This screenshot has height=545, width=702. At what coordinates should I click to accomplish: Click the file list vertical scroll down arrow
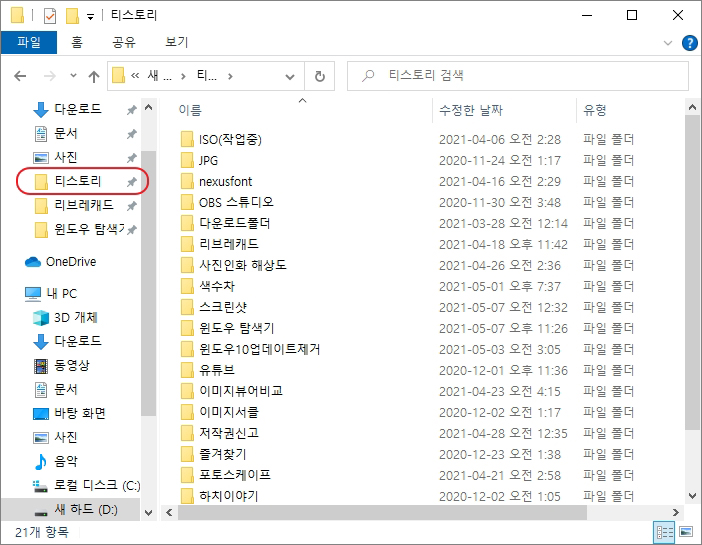692,496
